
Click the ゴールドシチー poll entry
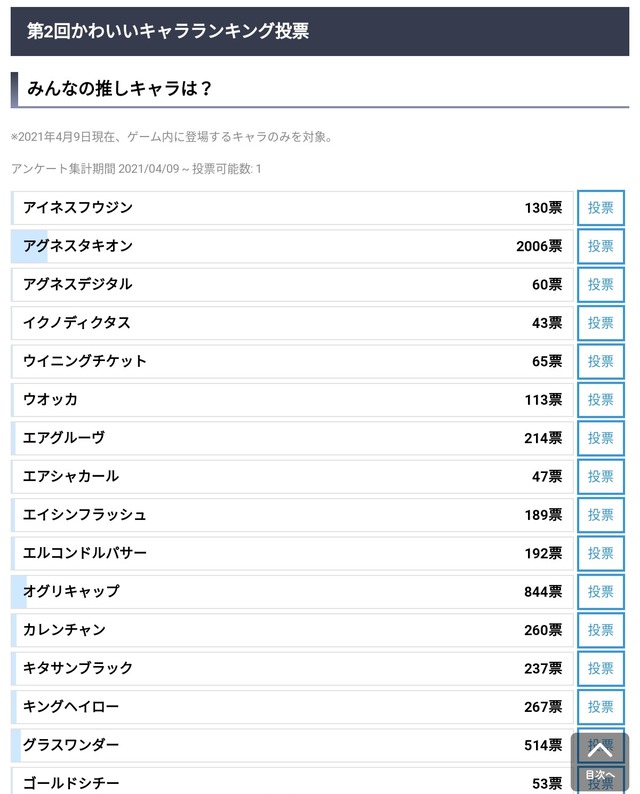(x=292, y=781)
